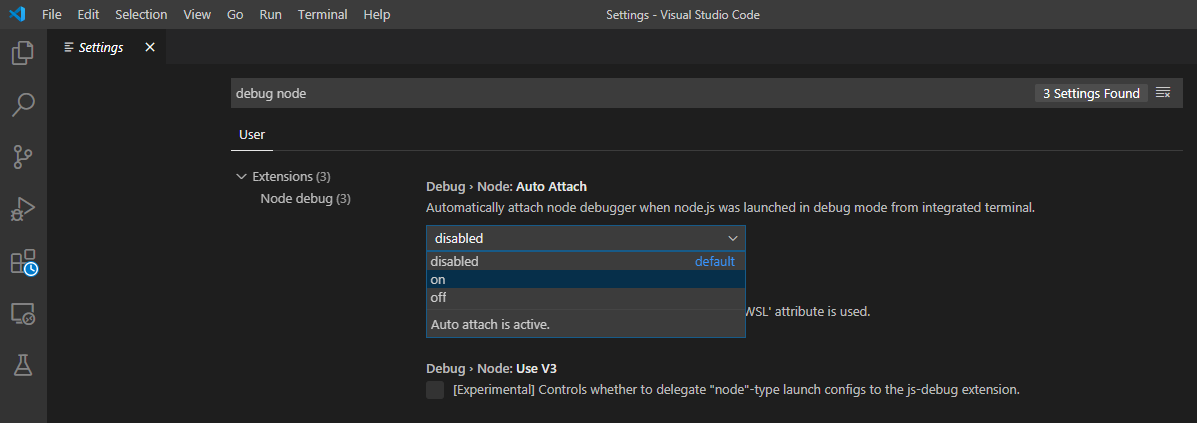Open the Testing flask icon
This screenshot has width=1197, height=423.
(23, 366)
